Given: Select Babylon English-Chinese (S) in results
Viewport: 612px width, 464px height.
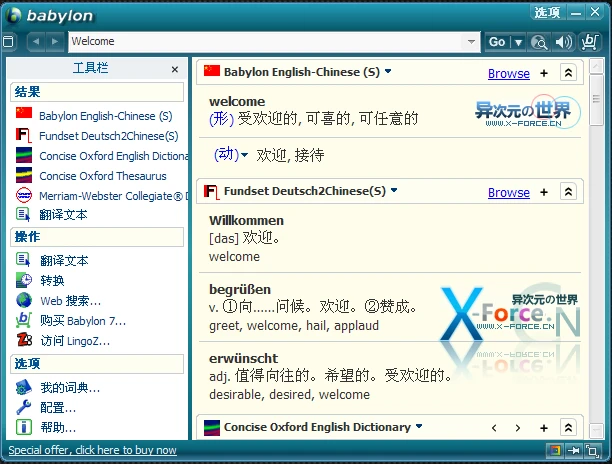Looking at the screenshot, I should point(106,116).
